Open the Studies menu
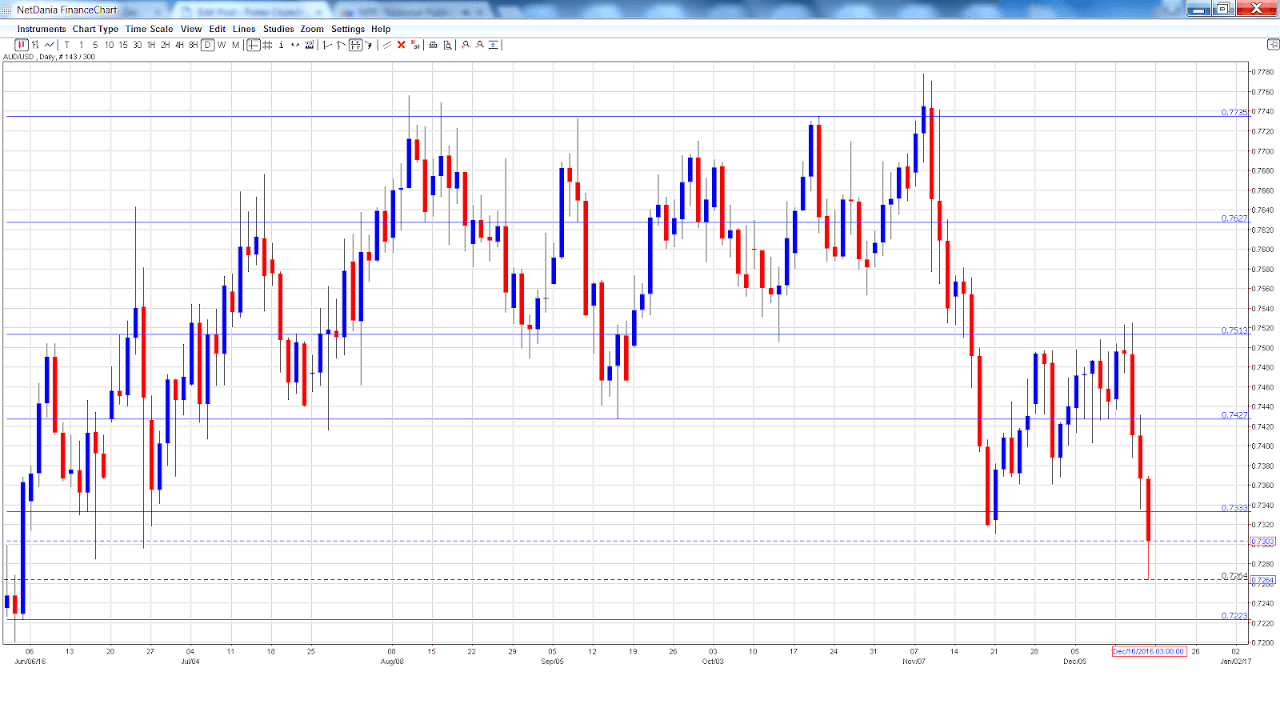Screen dimensions: 1280x720 tap(278, 29)
